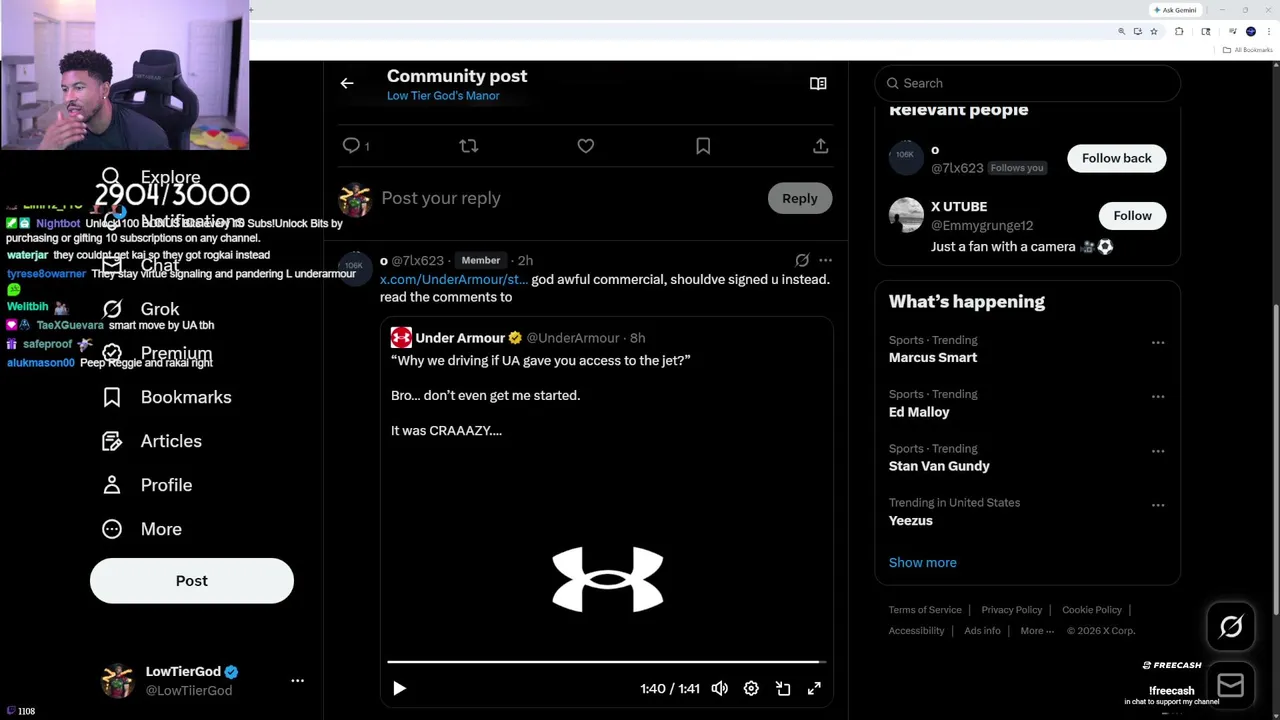Open o's avatar in Relevant people
Image resolution: width=1280 pixels, height=720 pixels.
pos(906,157)
